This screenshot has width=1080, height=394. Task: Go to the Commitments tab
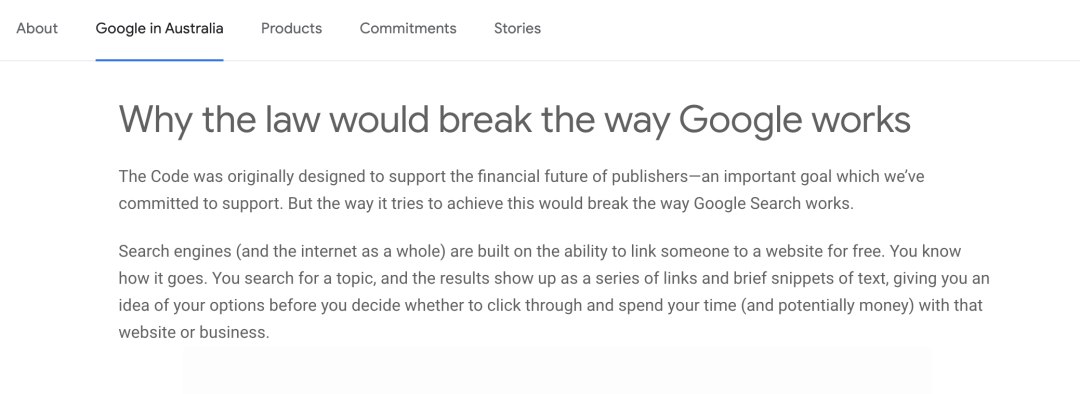[x=408, y=28]
